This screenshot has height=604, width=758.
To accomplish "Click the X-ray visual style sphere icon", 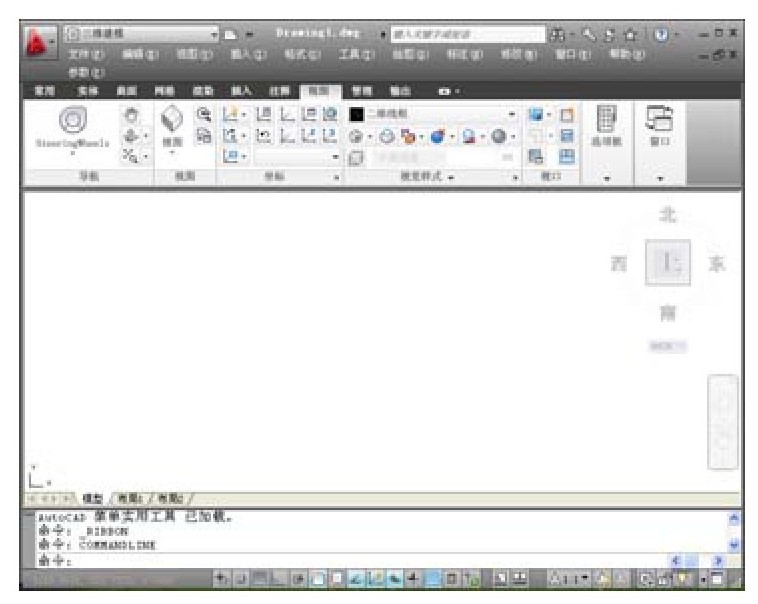I will coord(387,137).
